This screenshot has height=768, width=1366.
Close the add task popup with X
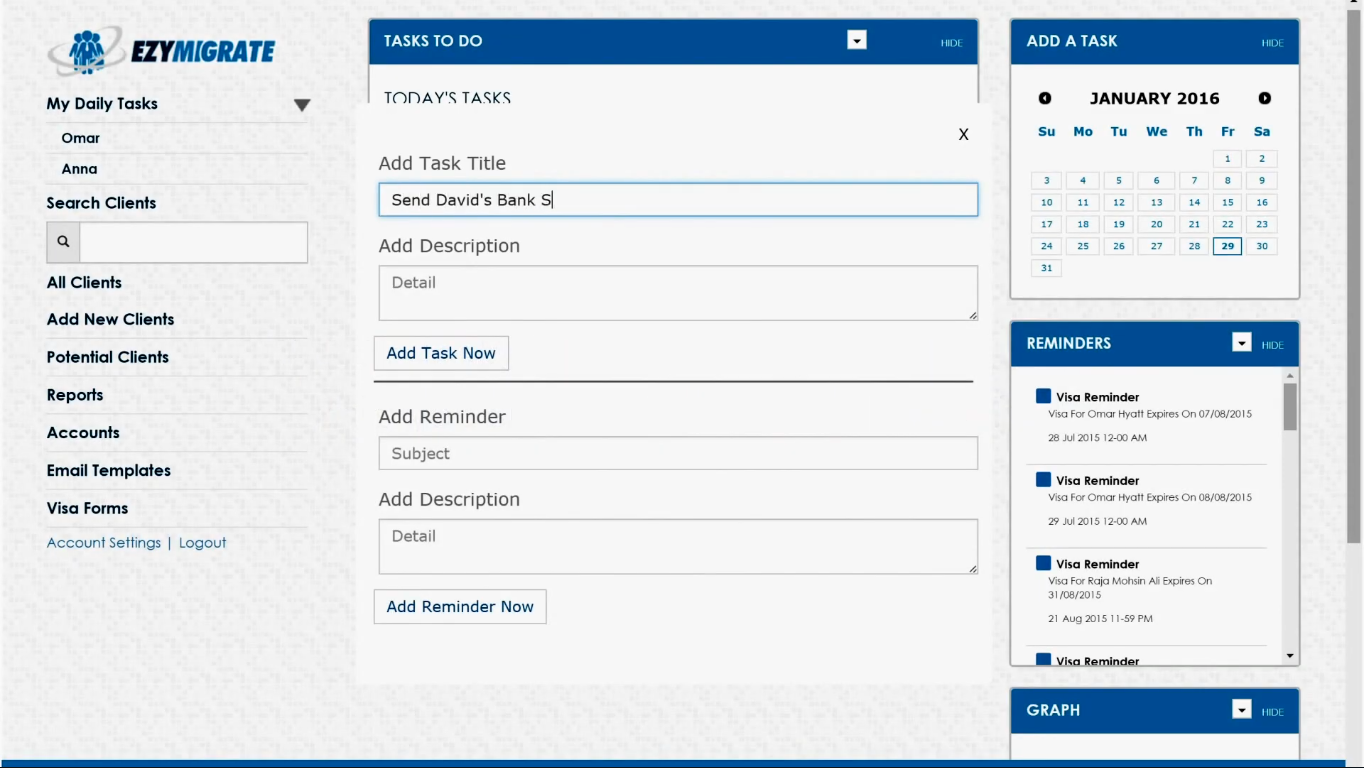(963, 134)
